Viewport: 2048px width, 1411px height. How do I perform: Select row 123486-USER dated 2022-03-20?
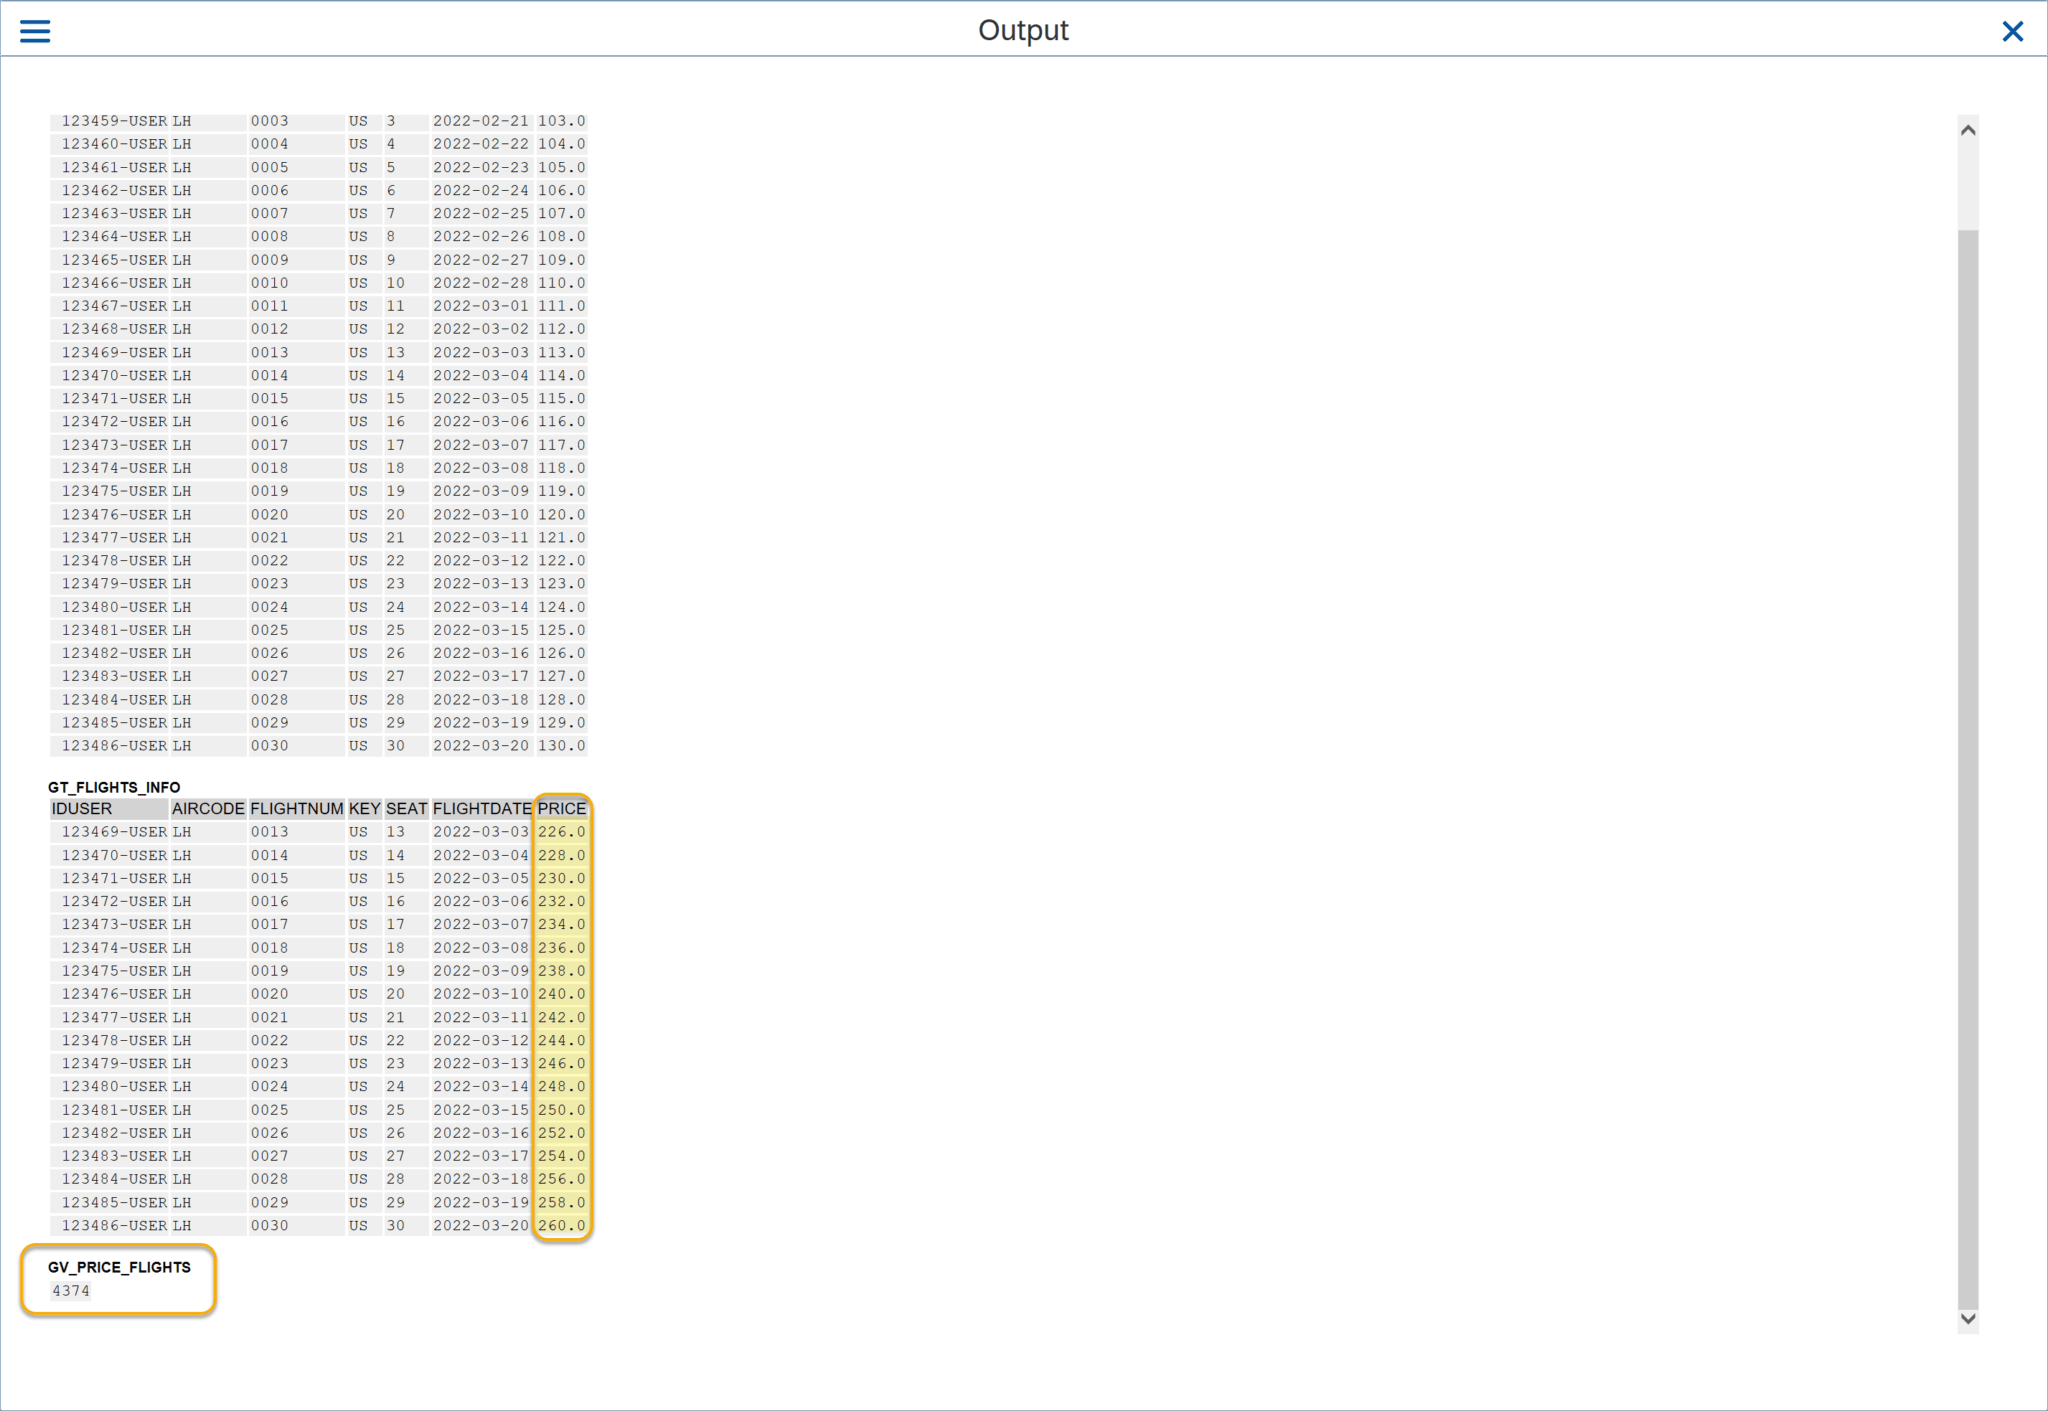(115, 1225)
